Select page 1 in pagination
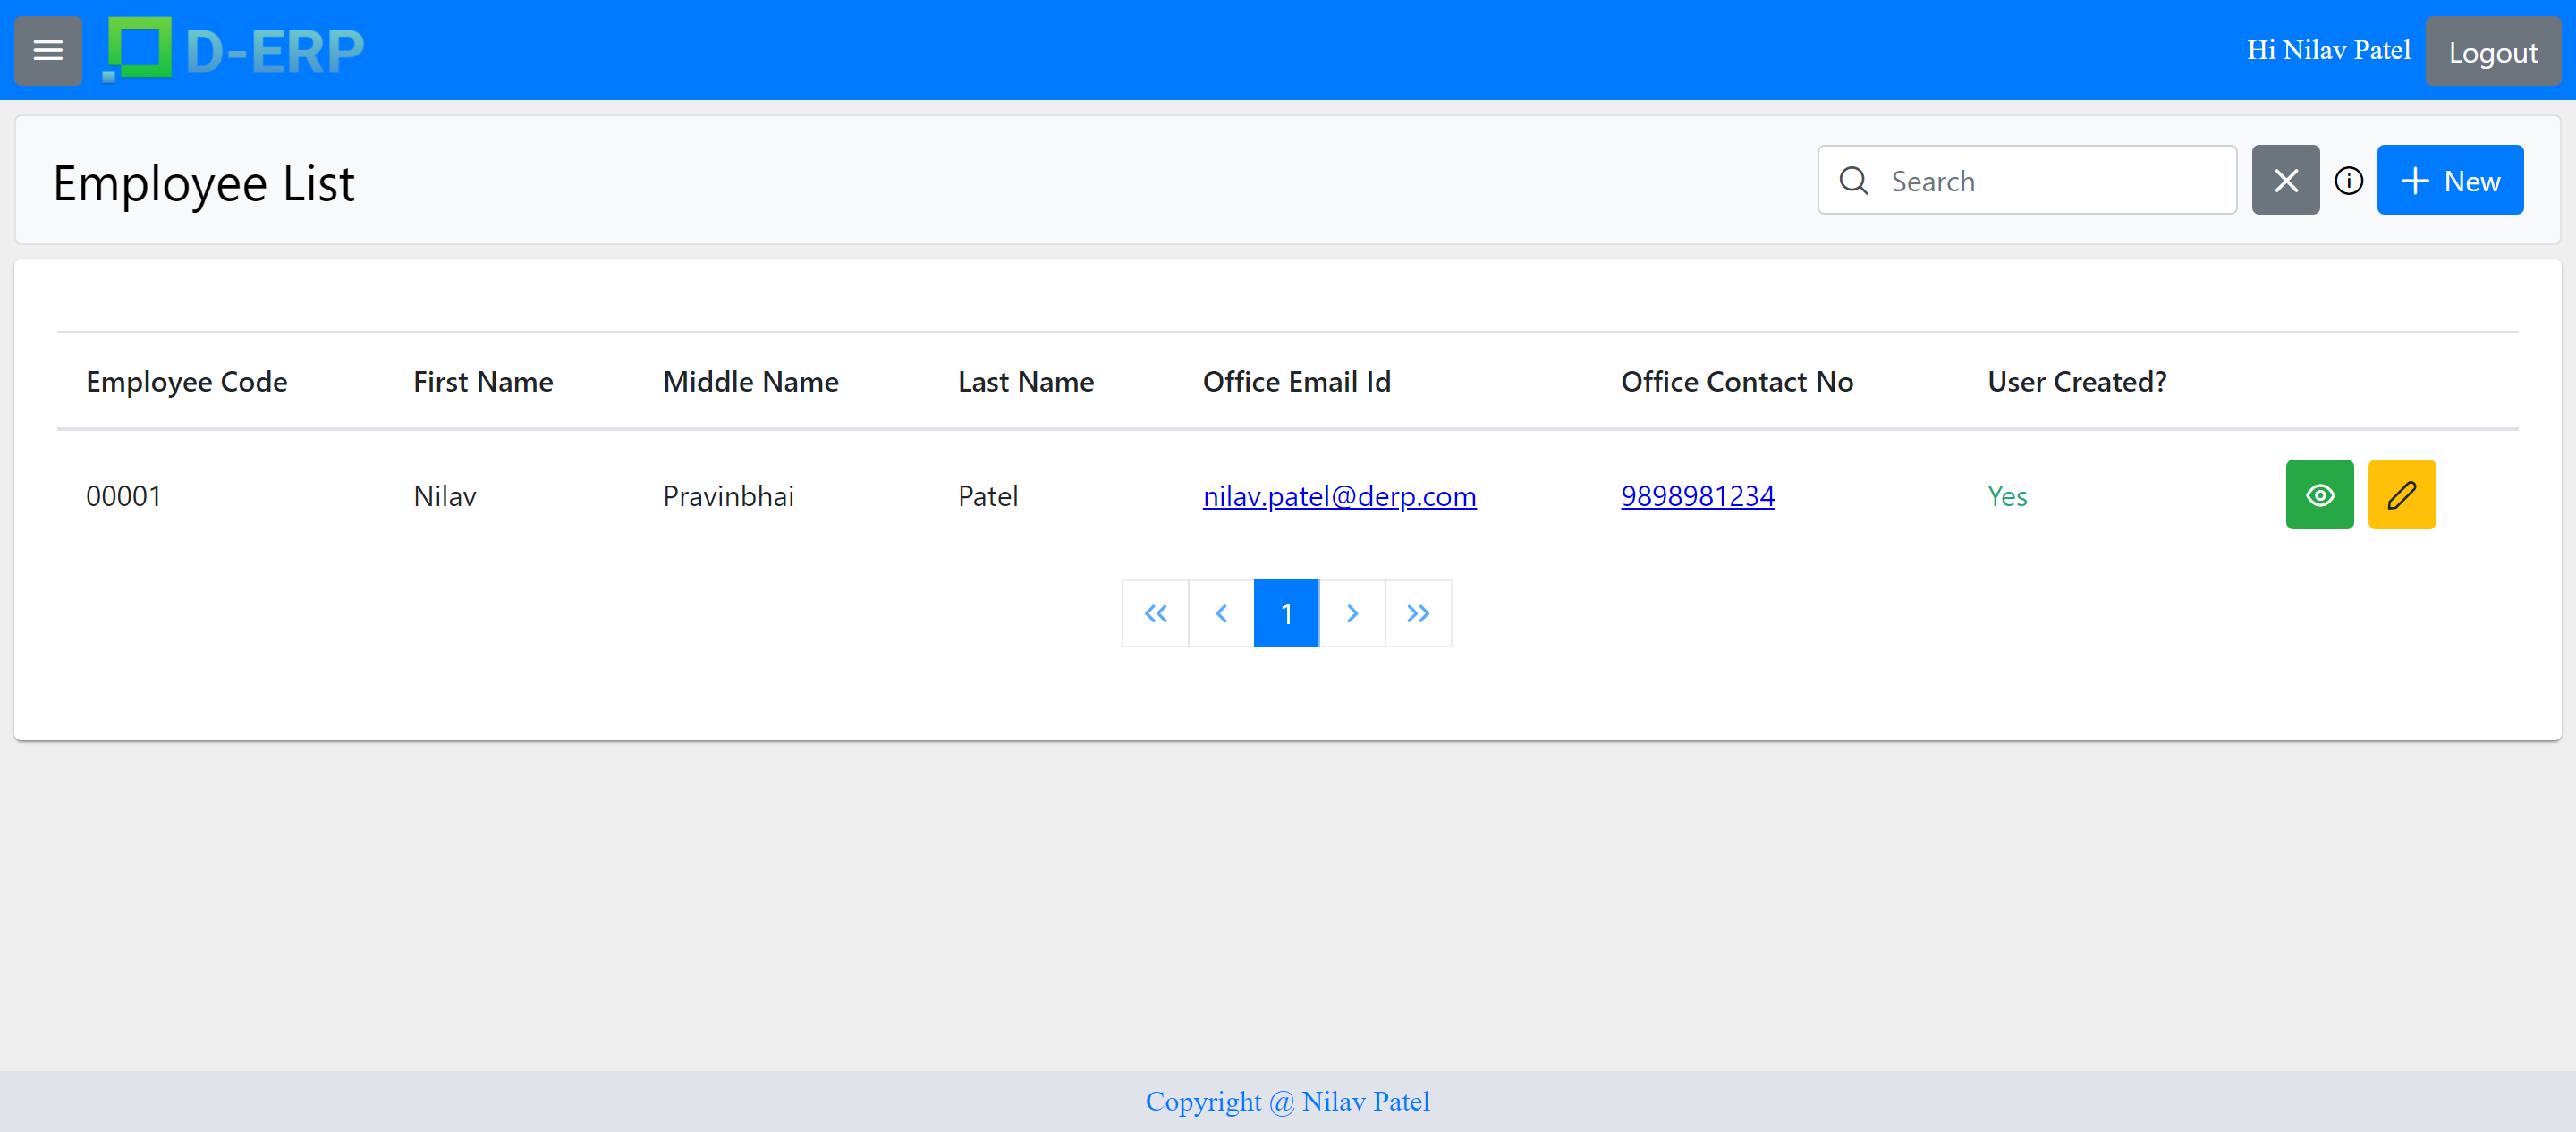 coord(1286,613)
